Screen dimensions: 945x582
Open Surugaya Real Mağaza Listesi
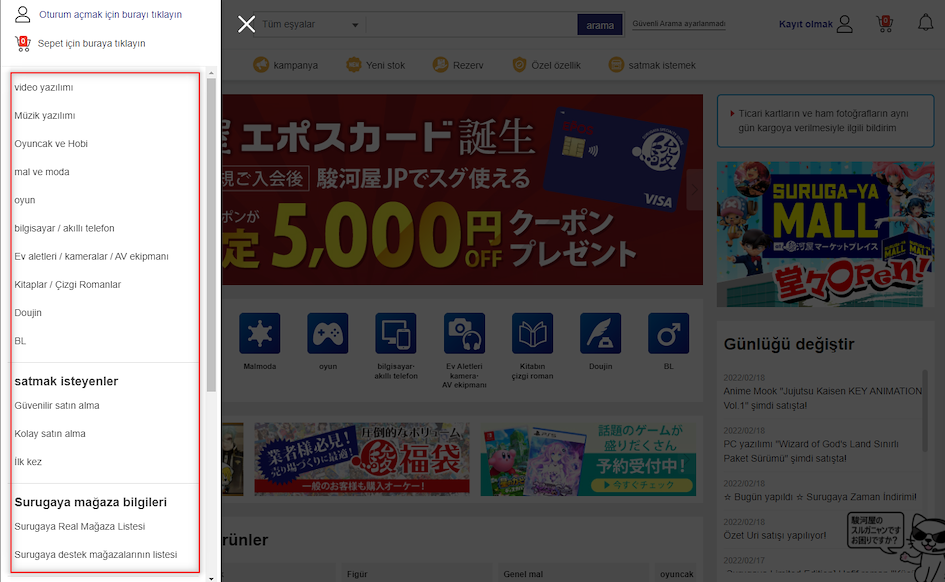coord(80,527)
